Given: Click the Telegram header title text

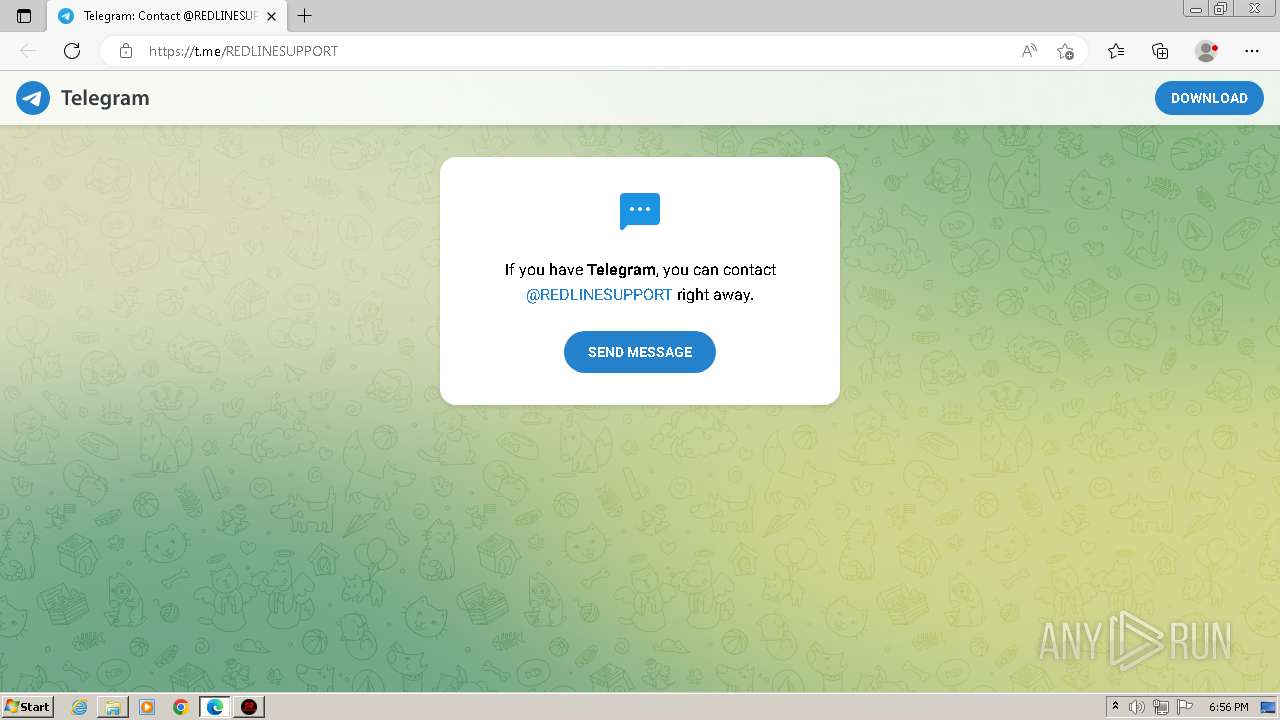Looking at the screenshot, I should [105, 98].
